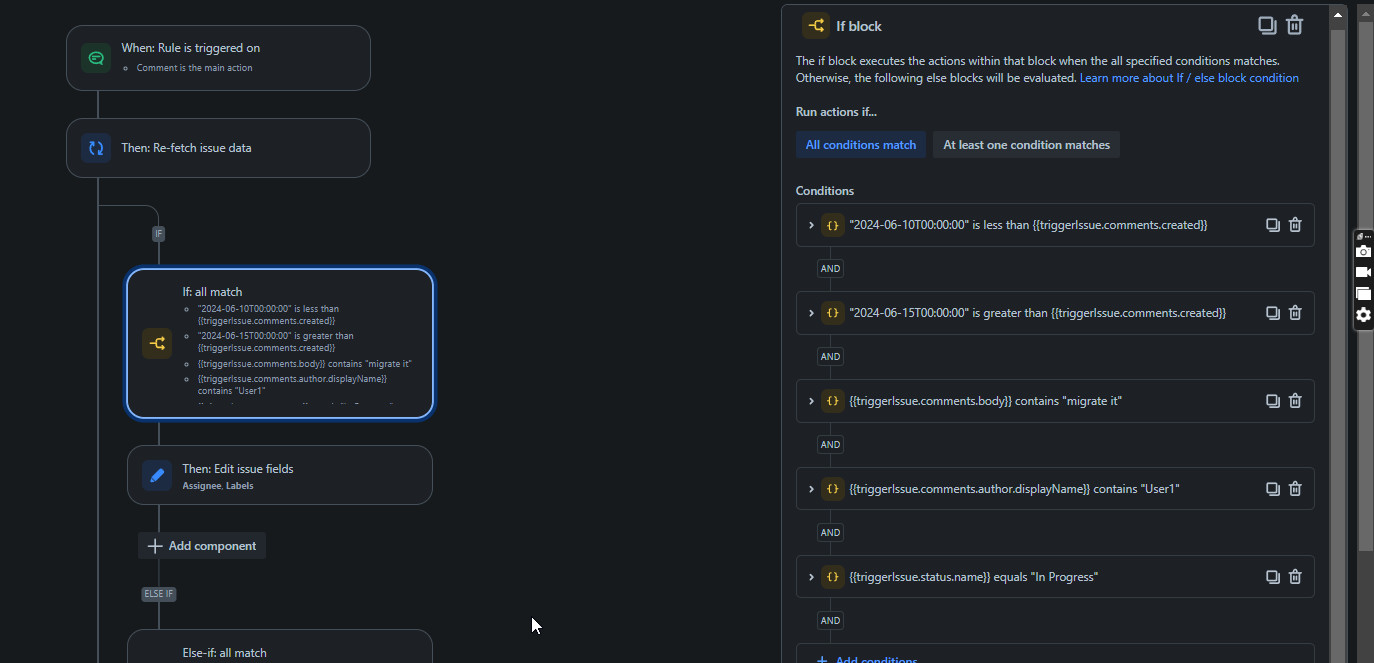Delete the 'migrate it' body condition
Image resolution: width=1374 pixels, height=663 pixels.
pyautogui.click(x=1295, y=401)
